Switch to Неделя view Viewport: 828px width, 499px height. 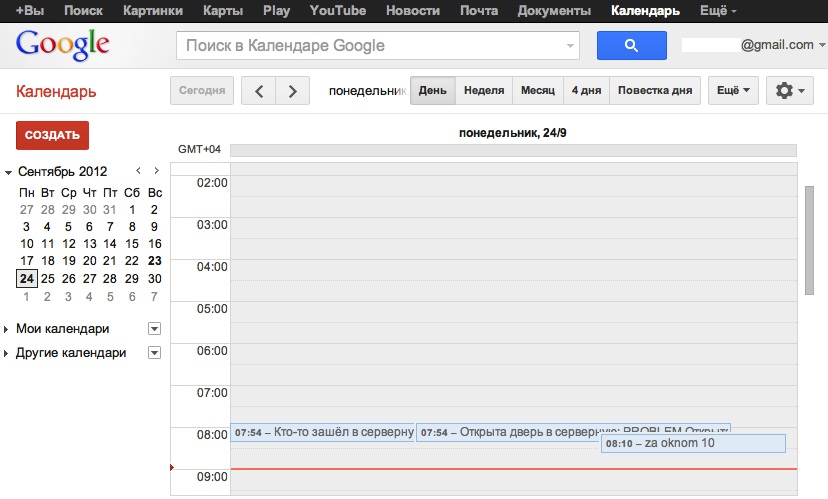pos(484,91)
